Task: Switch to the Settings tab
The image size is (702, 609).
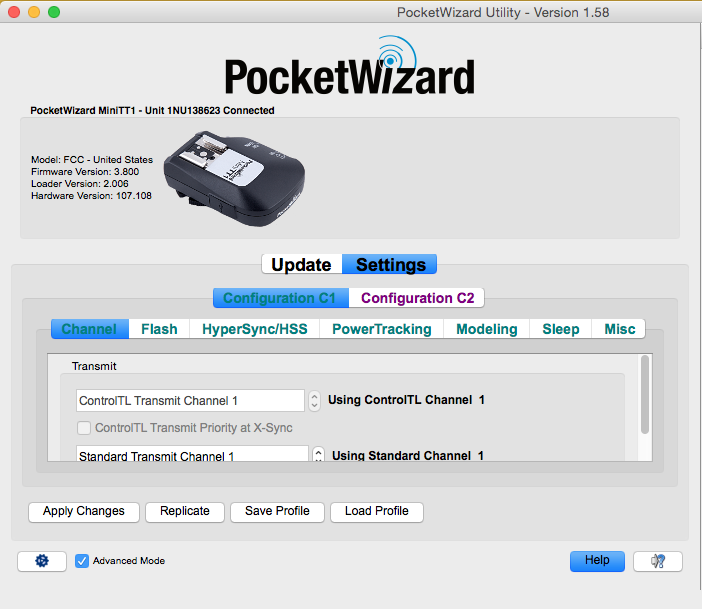Action: 390,264
